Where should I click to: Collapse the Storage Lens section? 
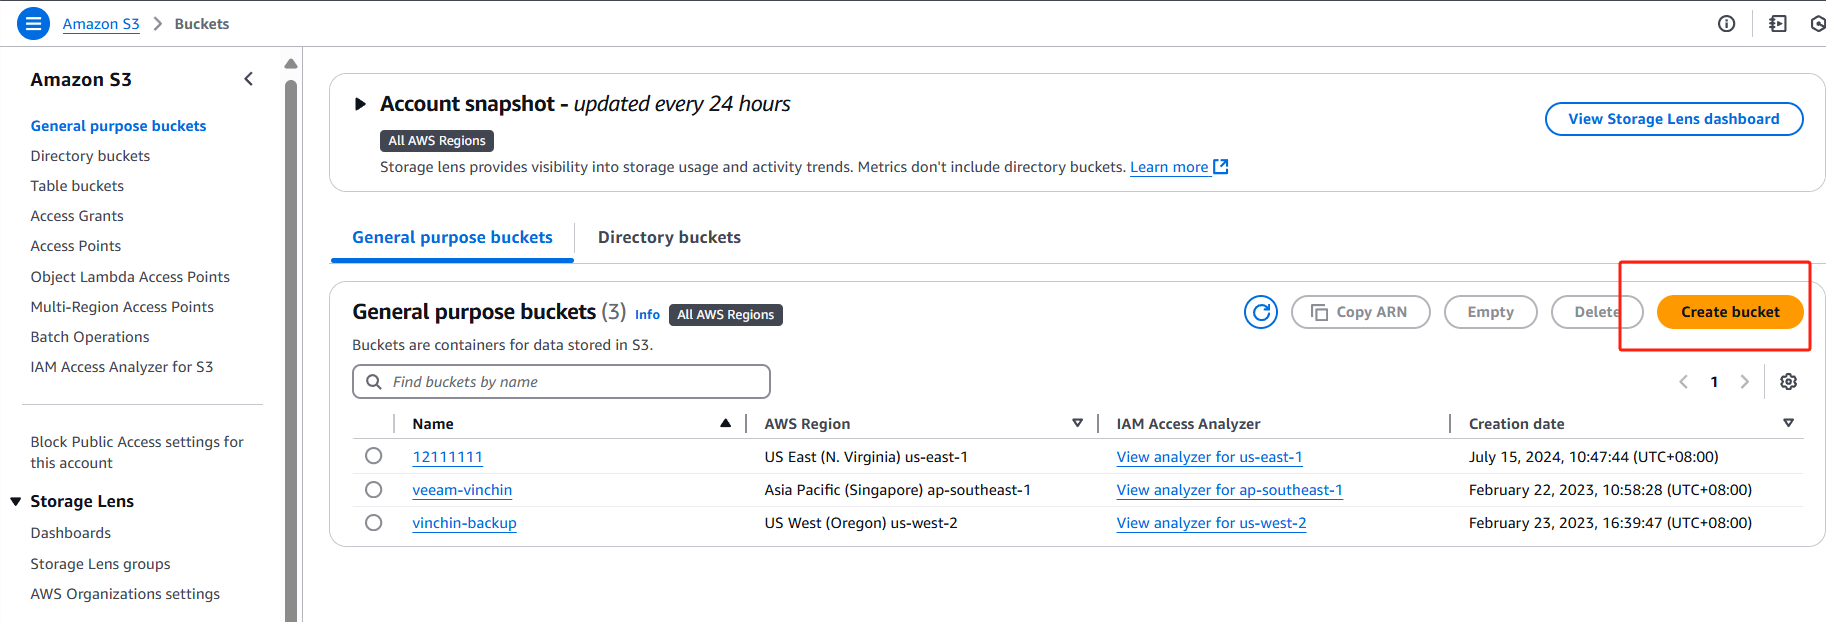click(x=16, y=501)
